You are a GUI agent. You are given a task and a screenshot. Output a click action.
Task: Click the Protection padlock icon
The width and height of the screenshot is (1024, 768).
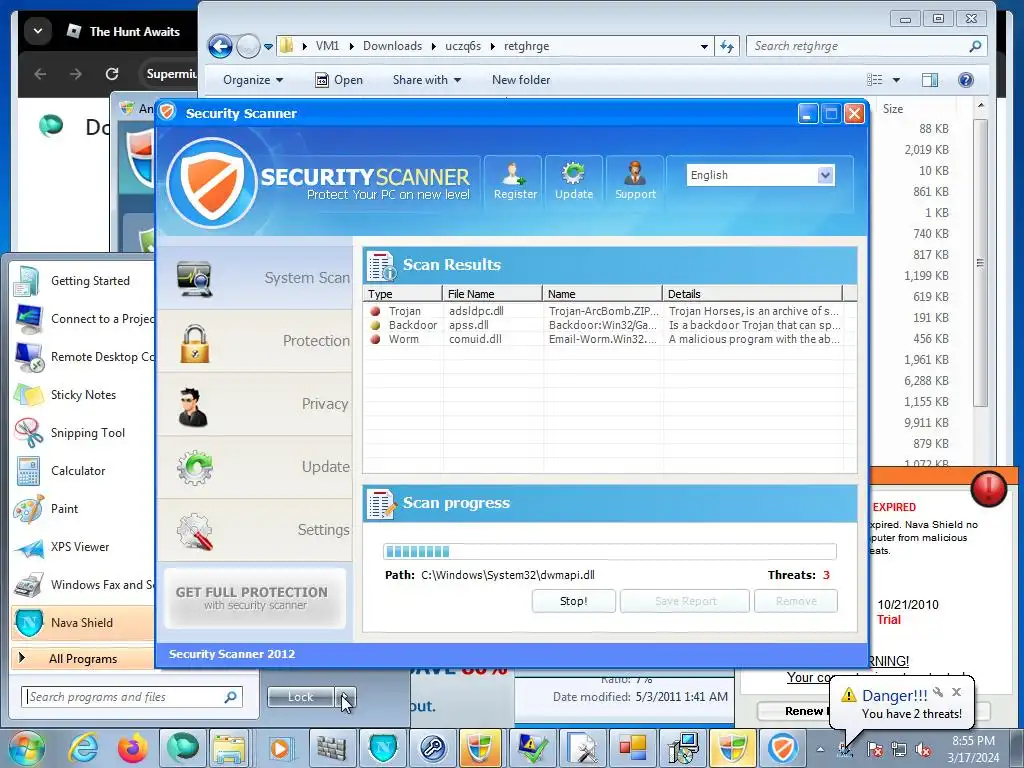(195, 344)
